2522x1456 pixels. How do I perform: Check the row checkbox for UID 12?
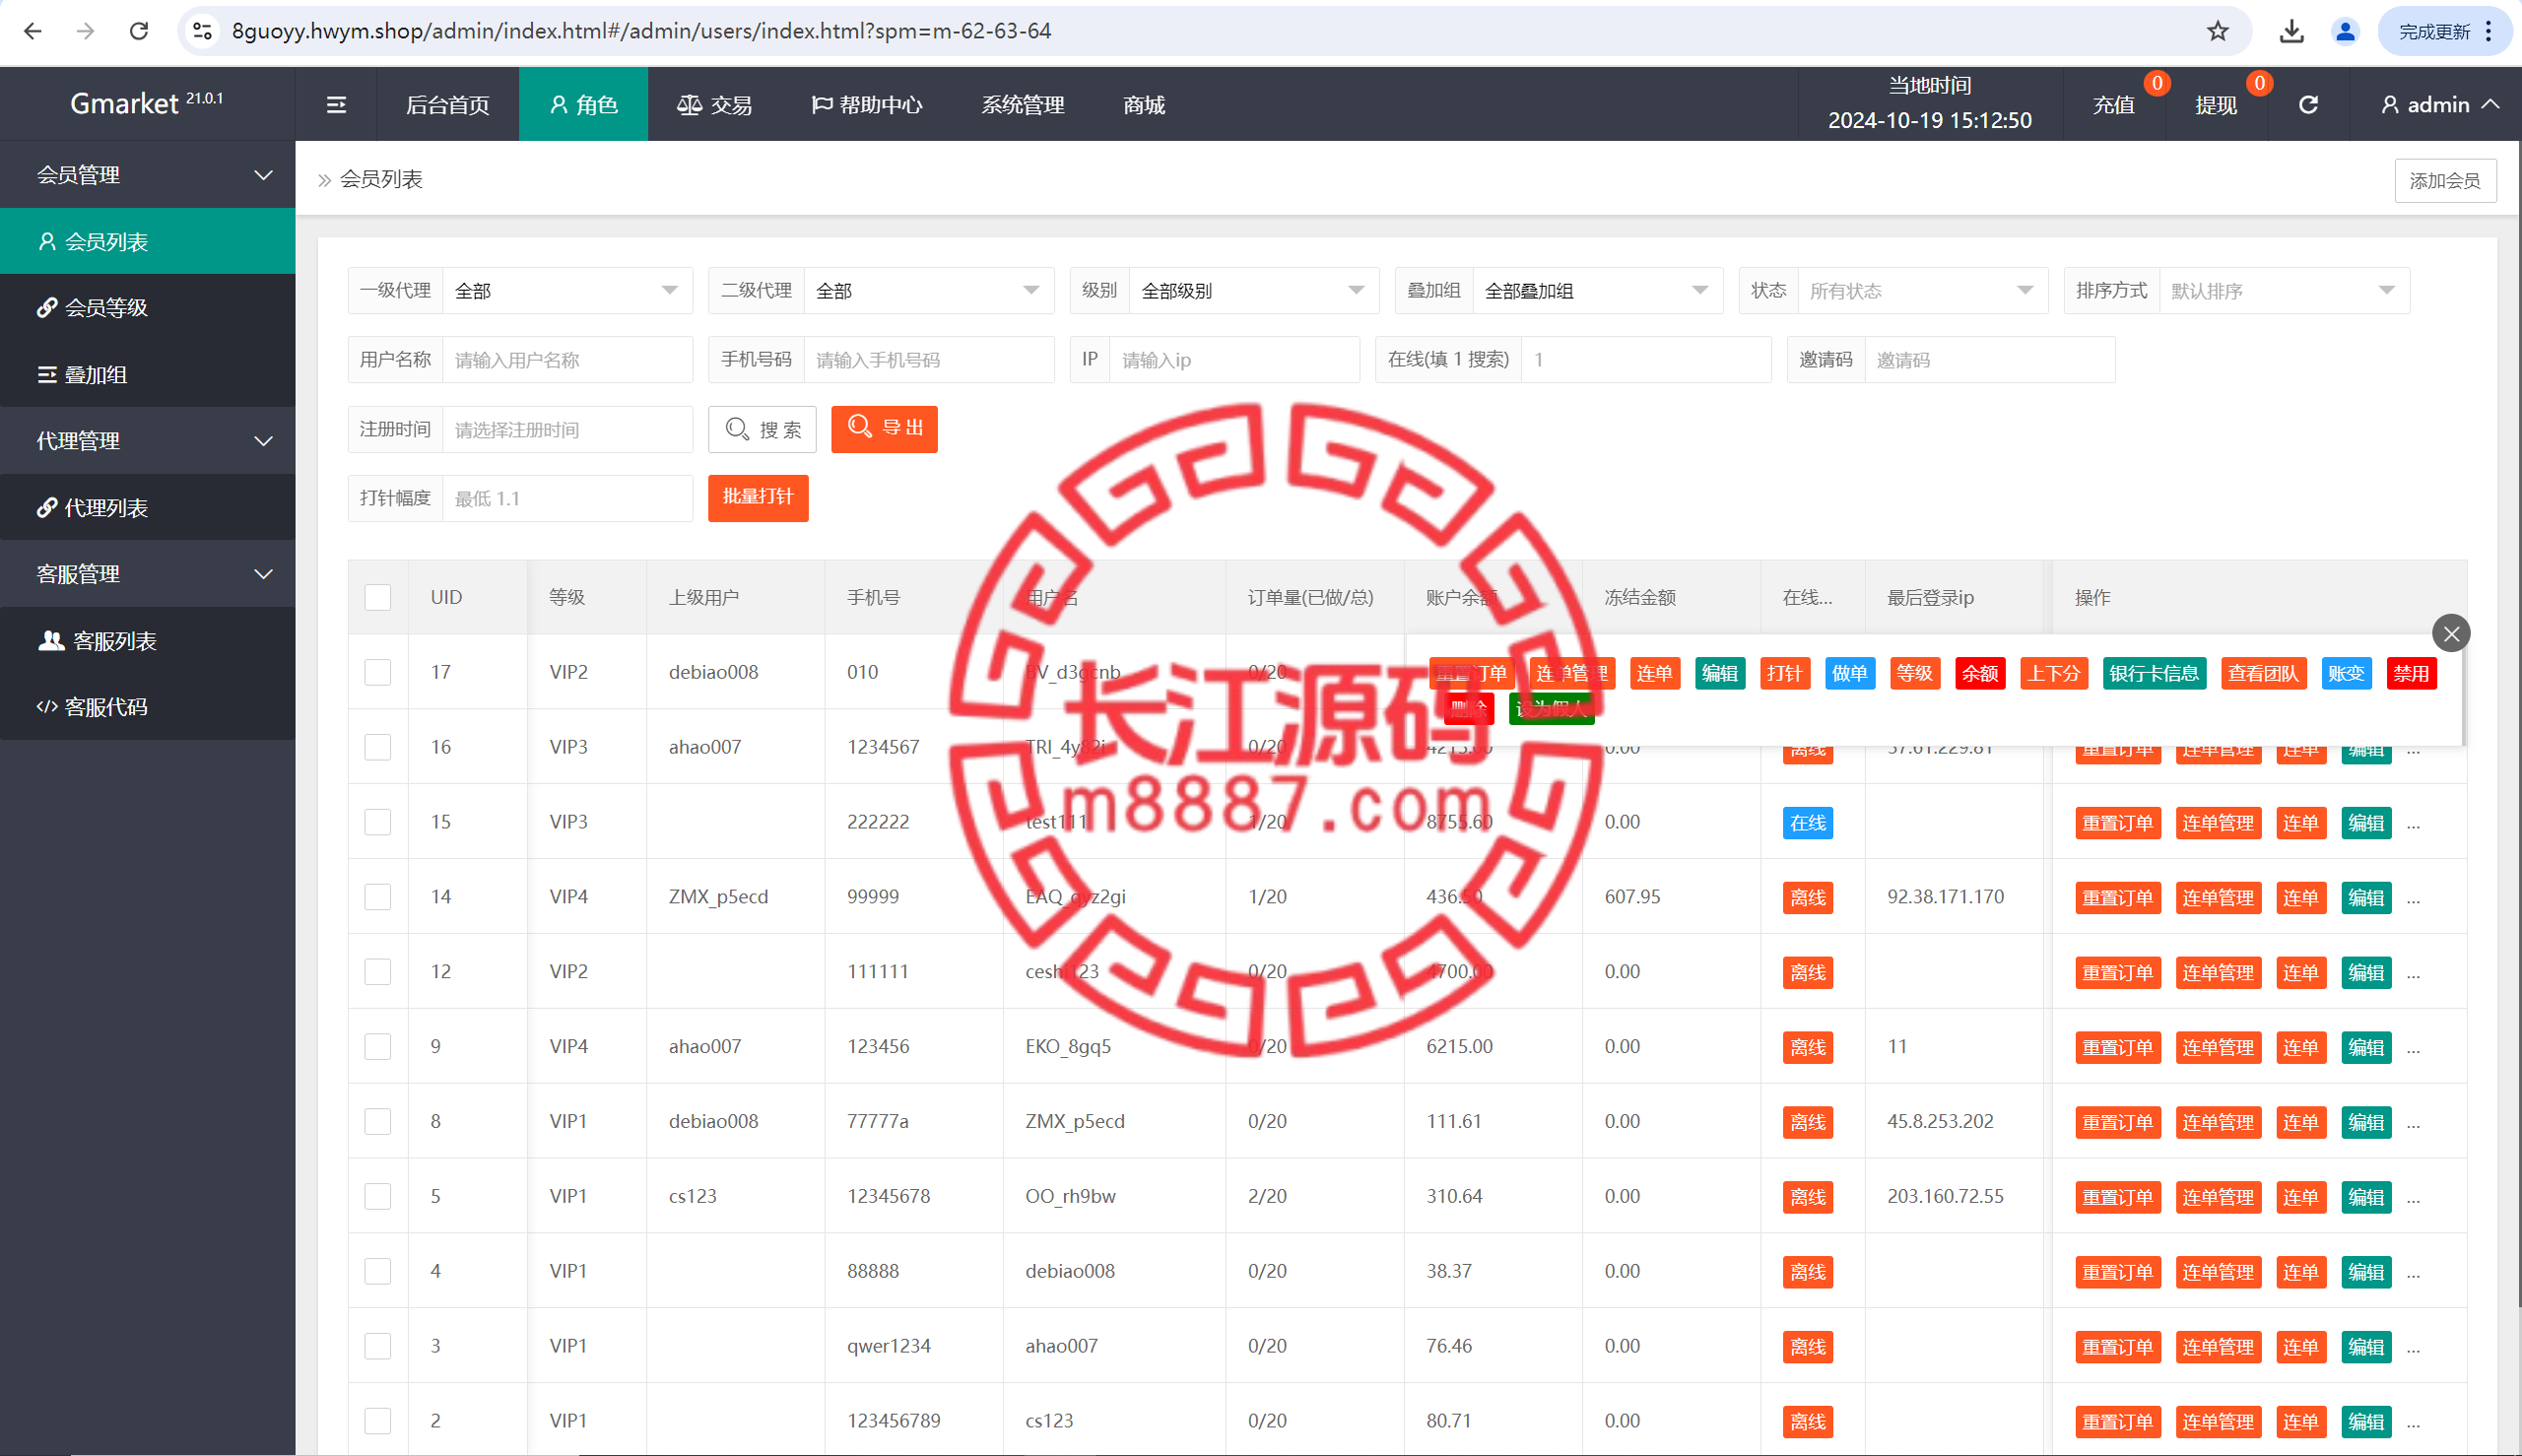pyautogui.click(x=377, y=972)
